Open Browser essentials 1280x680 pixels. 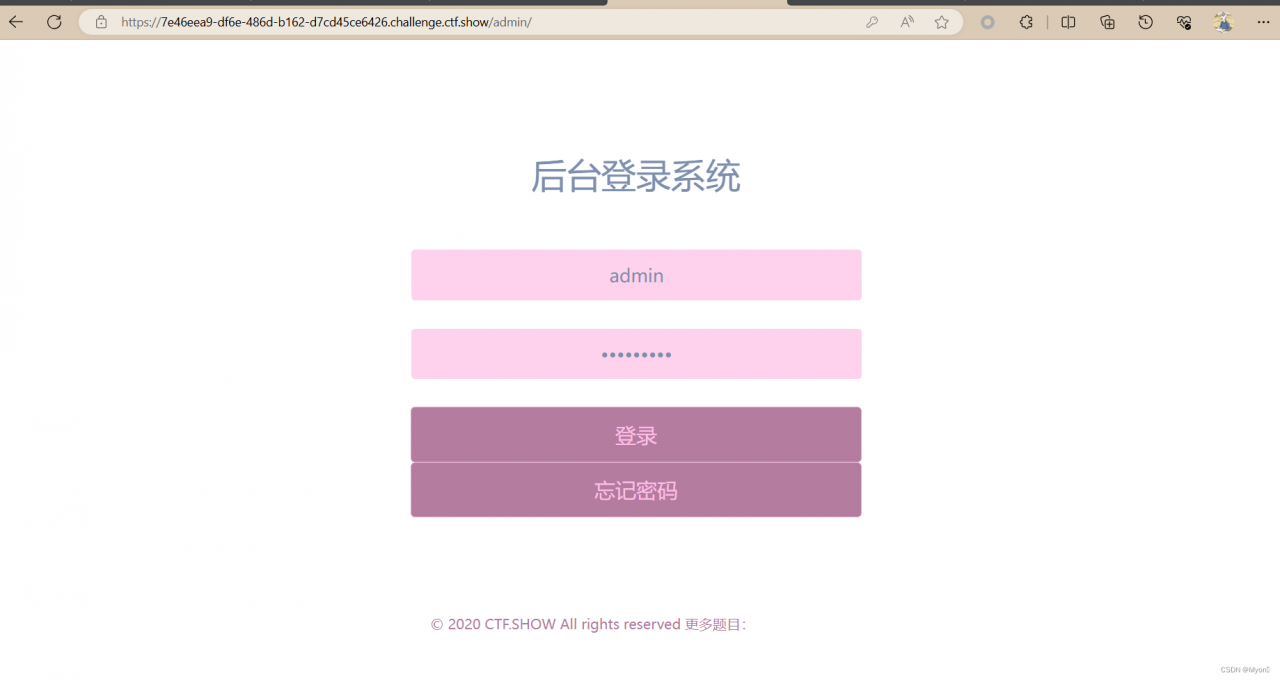tap(1184, 21)
